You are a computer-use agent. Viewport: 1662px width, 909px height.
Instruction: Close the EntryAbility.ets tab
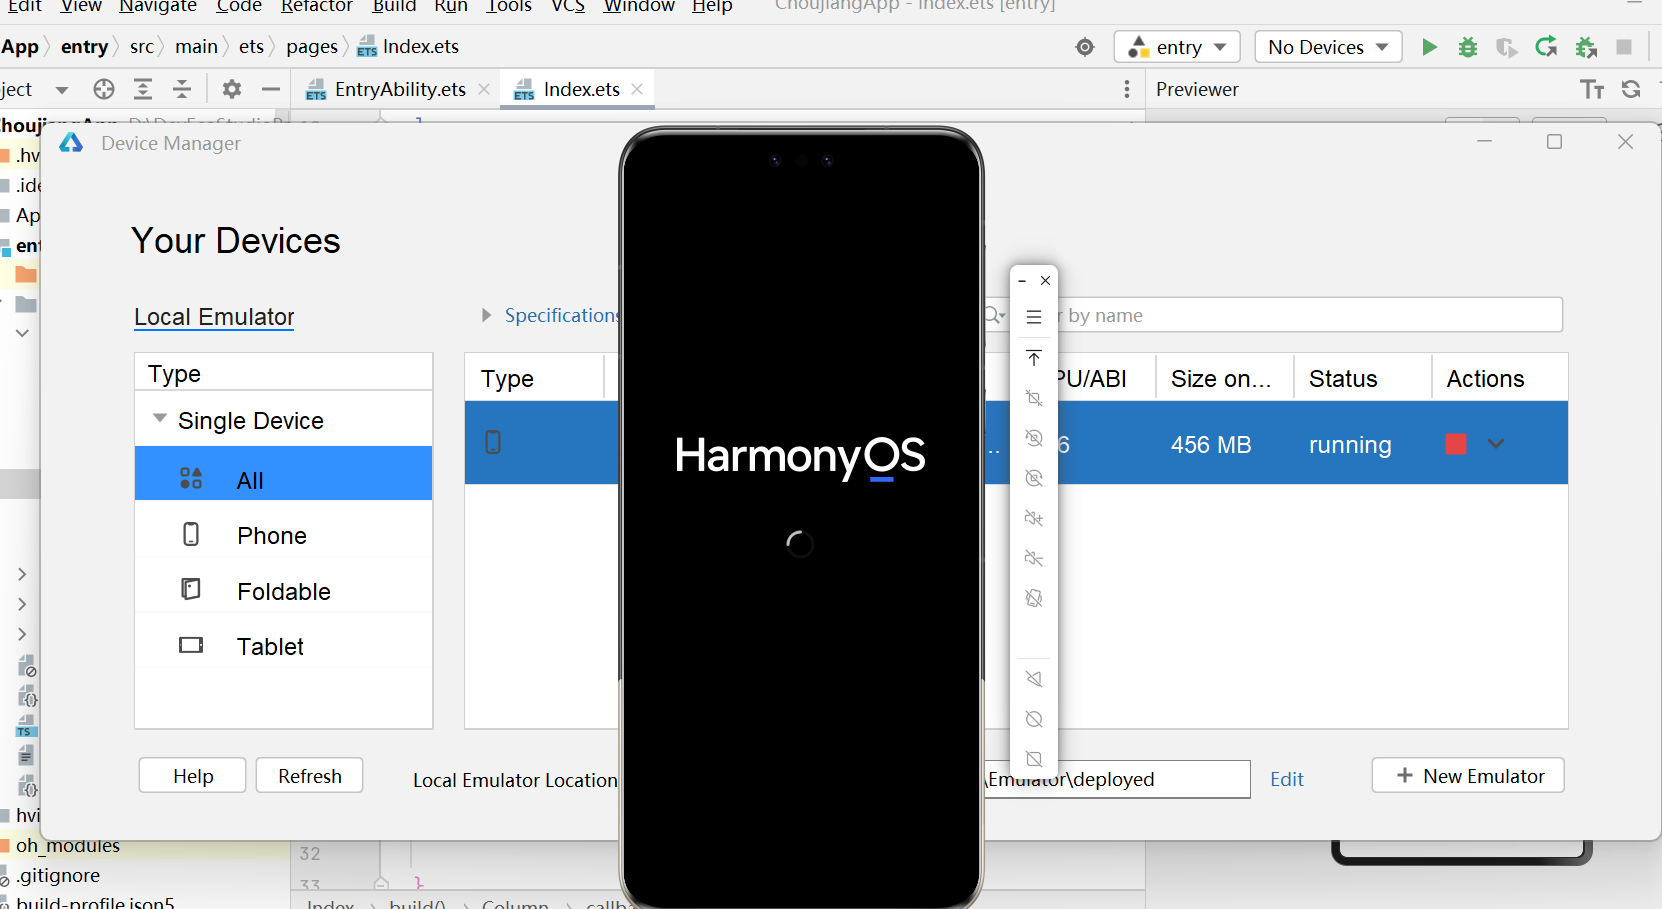tap(484, 89)
